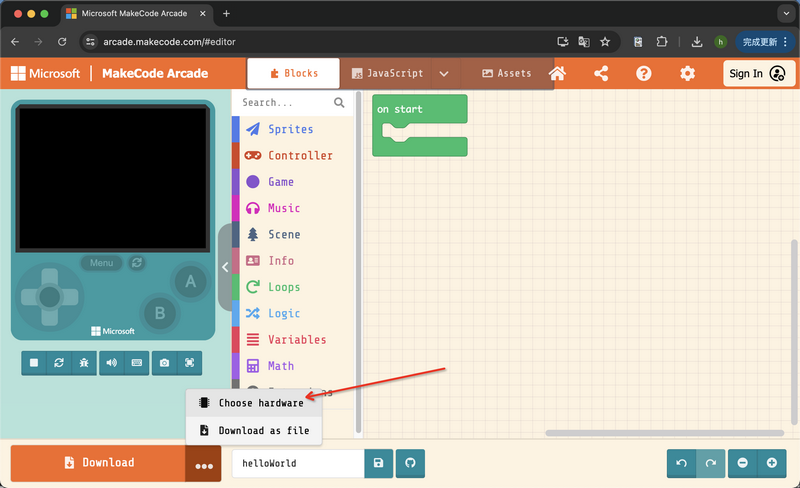Toggle the simulator keyboard controls
800x488 pixels.
[136, 363]
